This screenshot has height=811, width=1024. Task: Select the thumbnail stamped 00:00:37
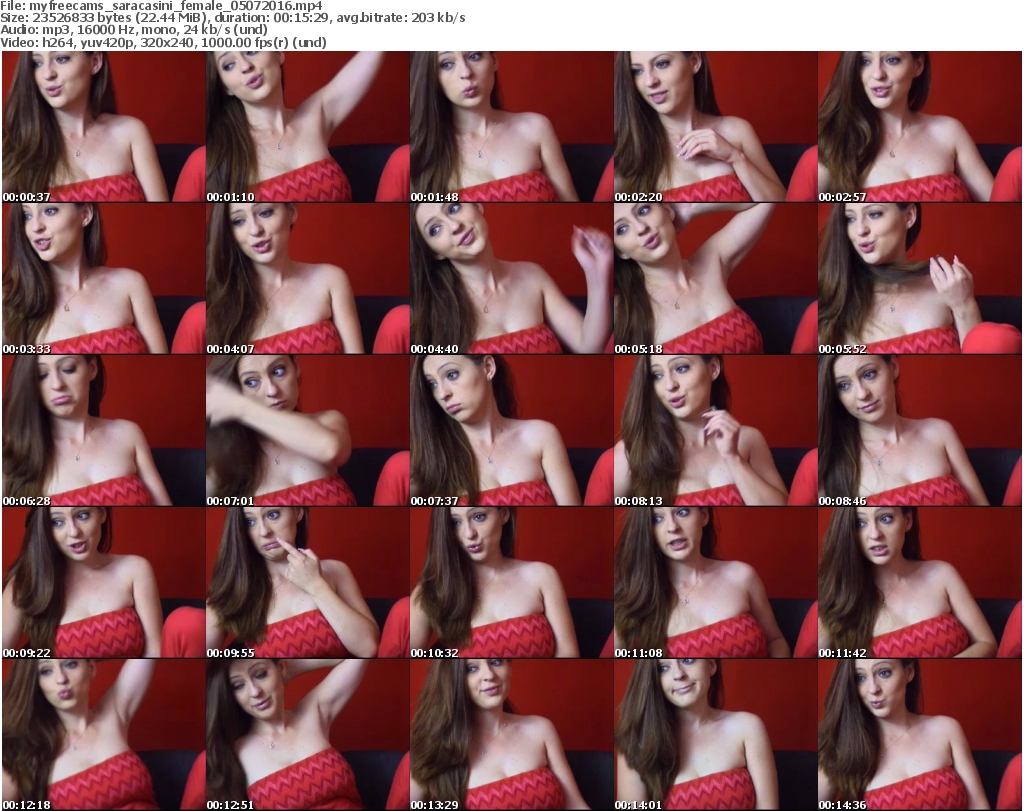coord(104,127)
